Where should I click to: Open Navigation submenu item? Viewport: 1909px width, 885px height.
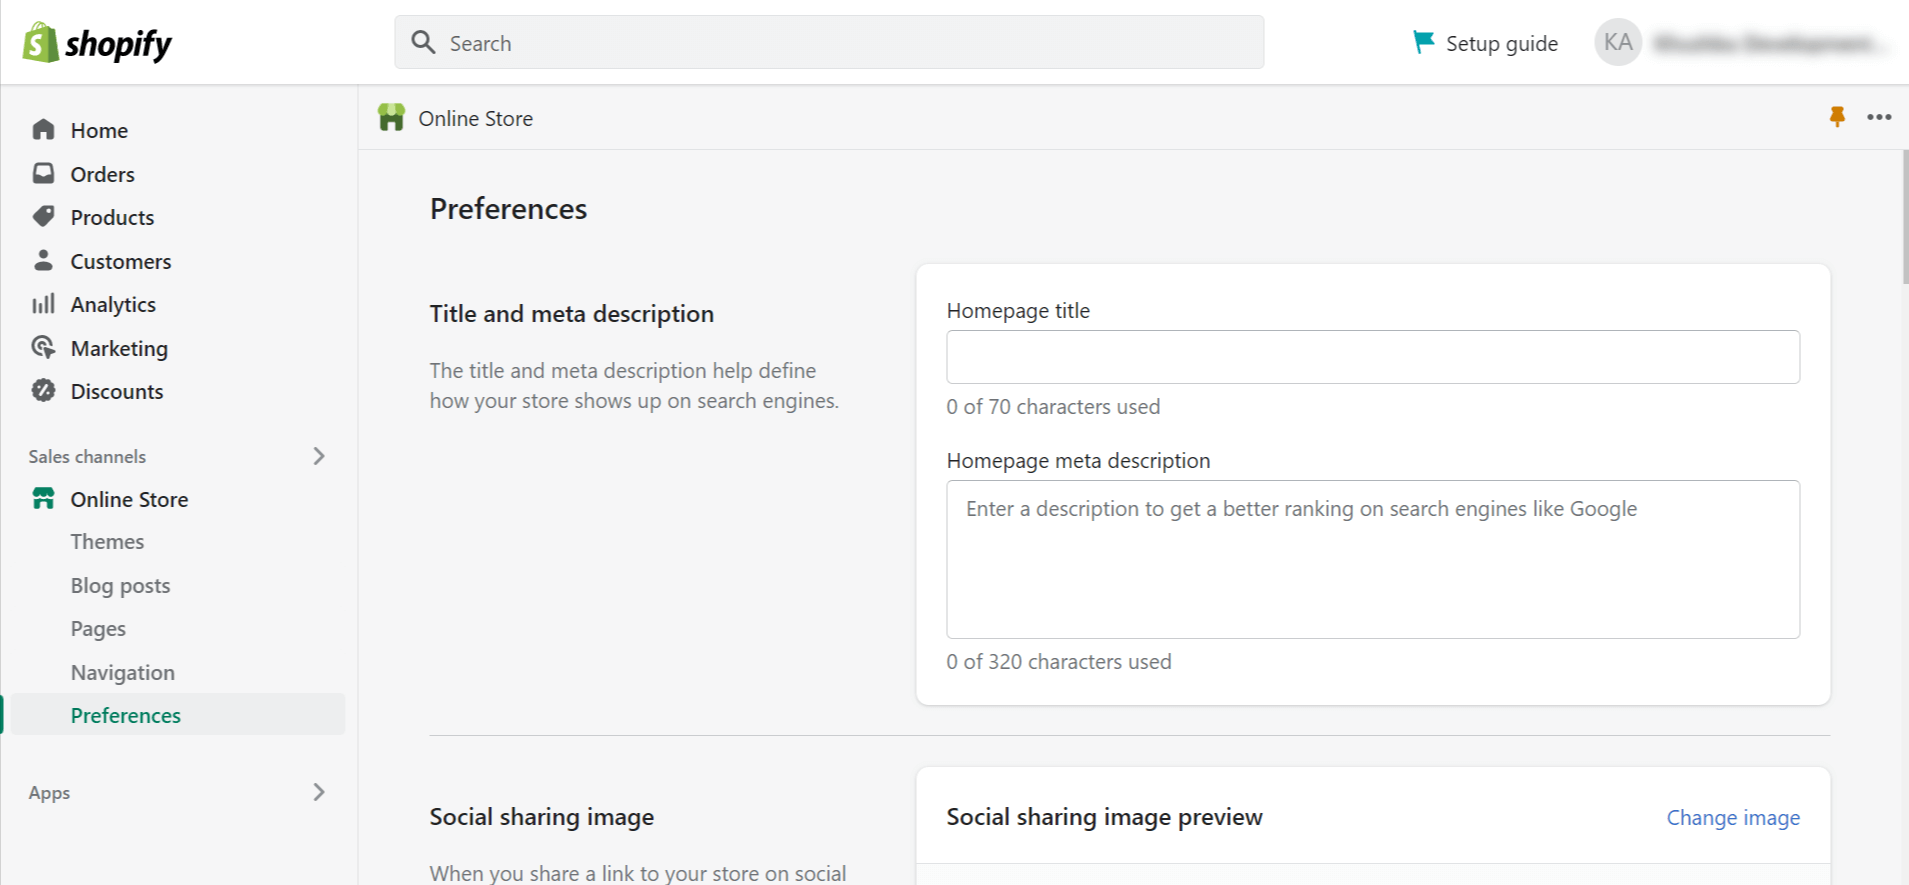(x=122, y=672)
